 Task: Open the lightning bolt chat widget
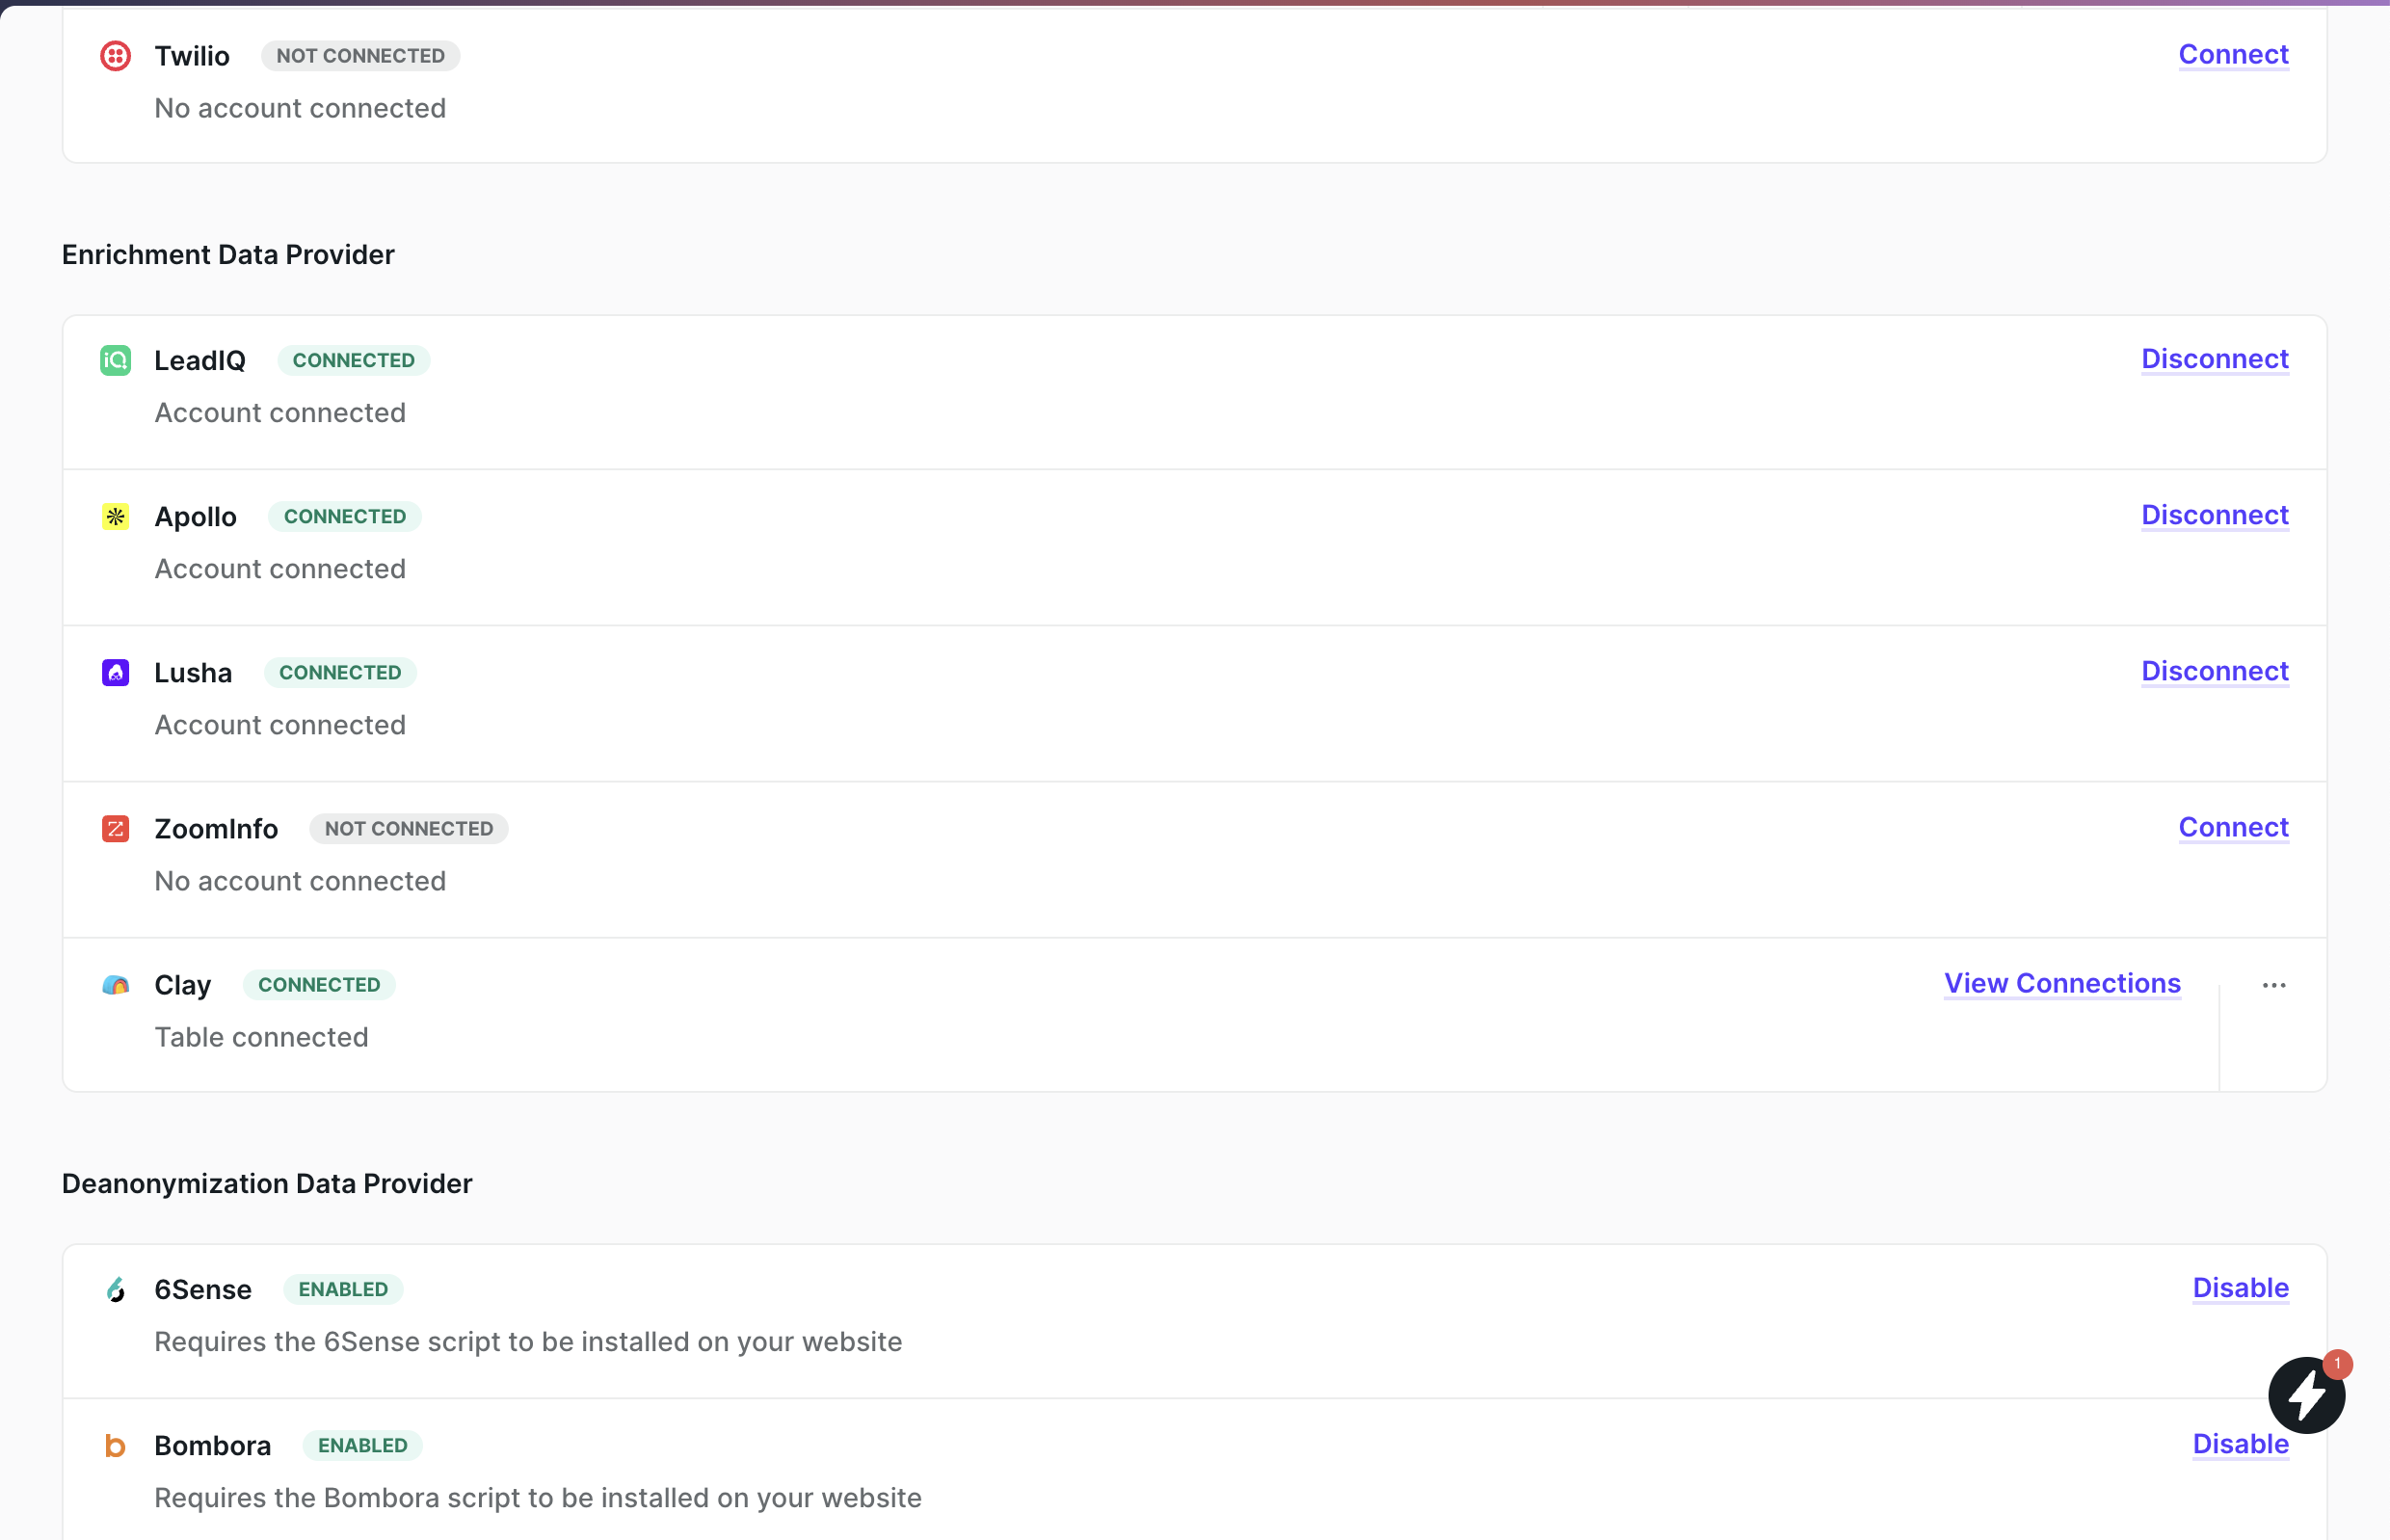point(2306,1394)
